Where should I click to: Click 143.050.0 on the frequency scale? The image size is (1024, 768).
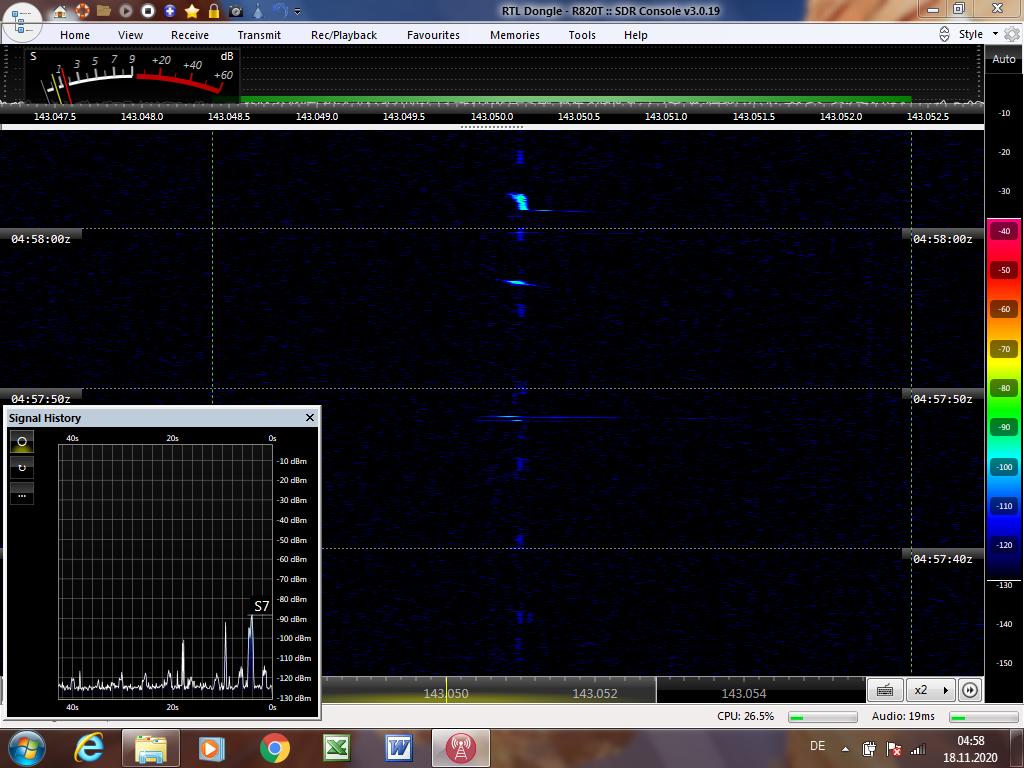492,116
